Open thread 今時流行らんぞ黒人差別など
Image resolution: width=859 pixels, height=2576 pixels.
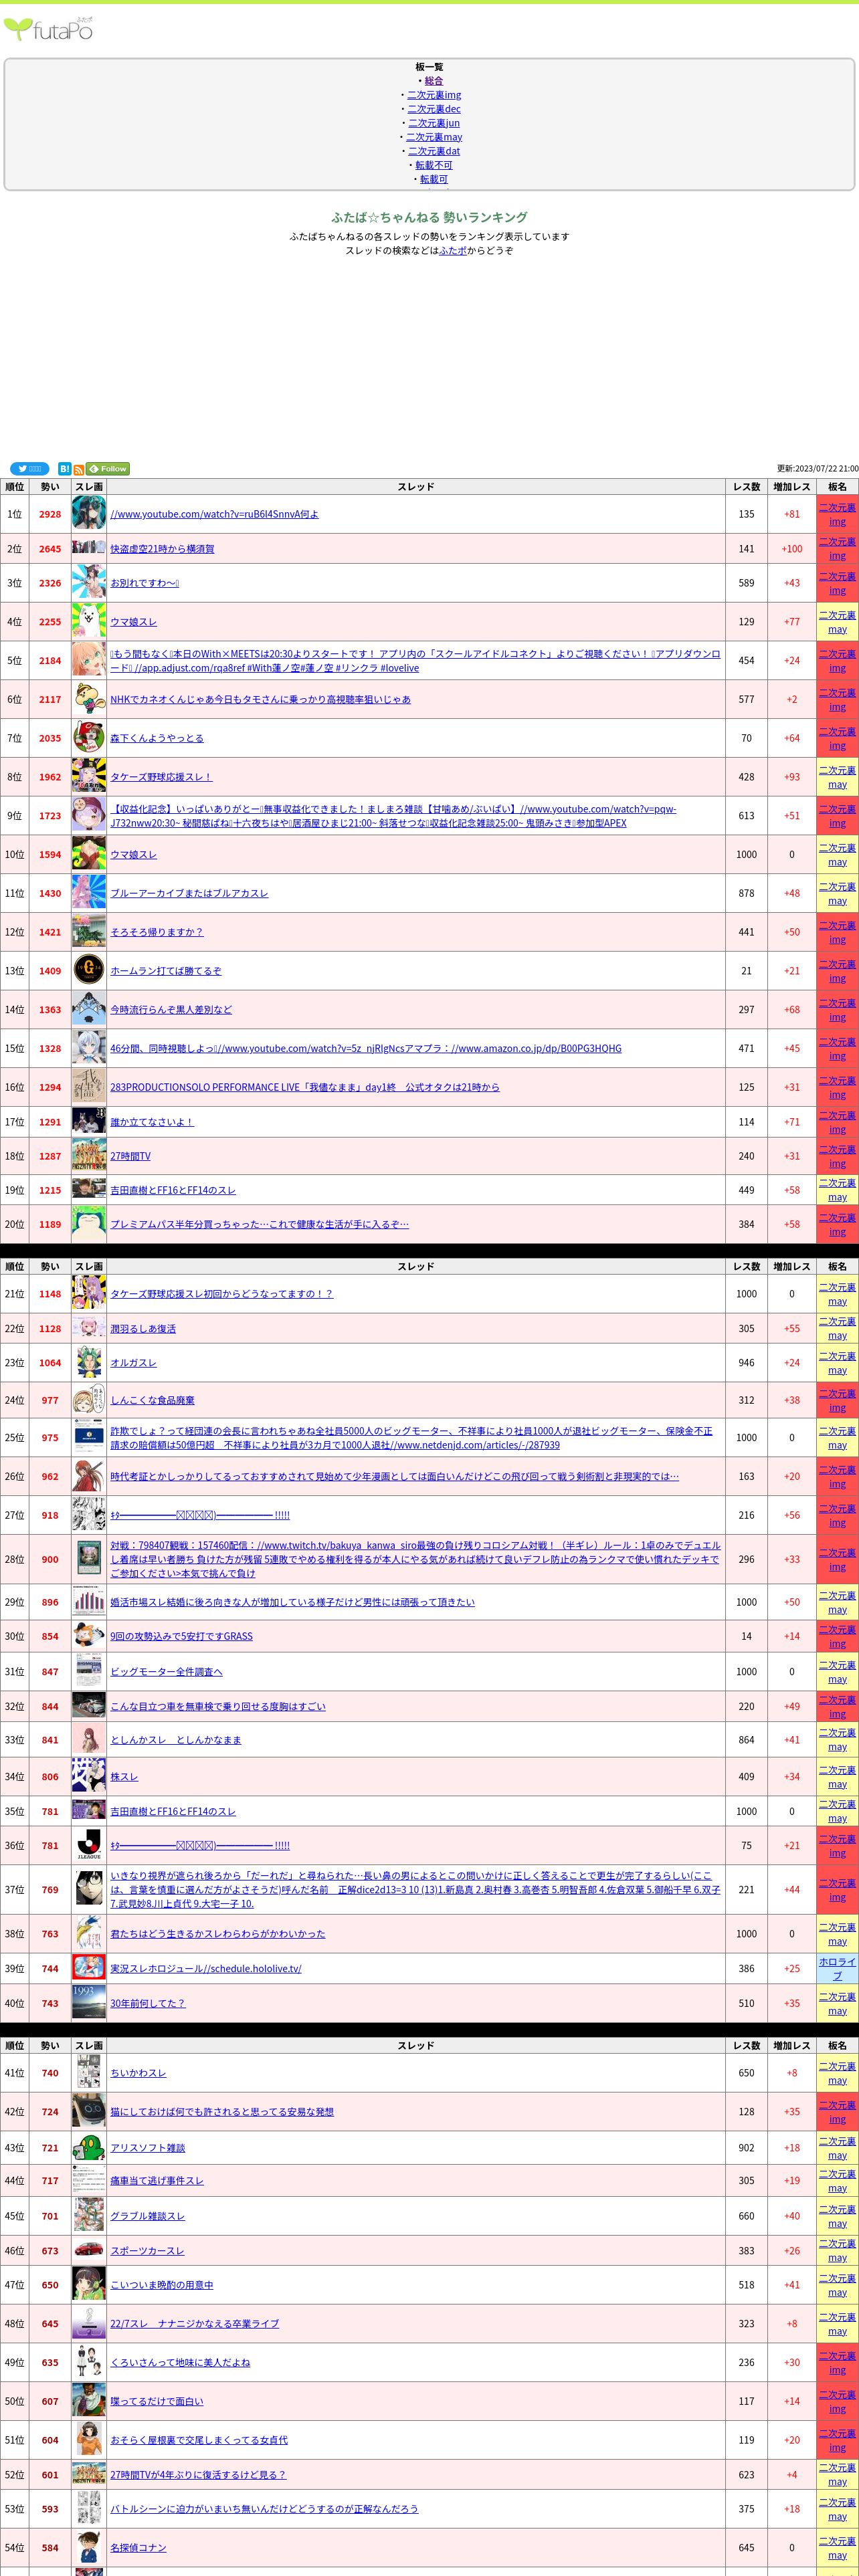(171, 1009)
